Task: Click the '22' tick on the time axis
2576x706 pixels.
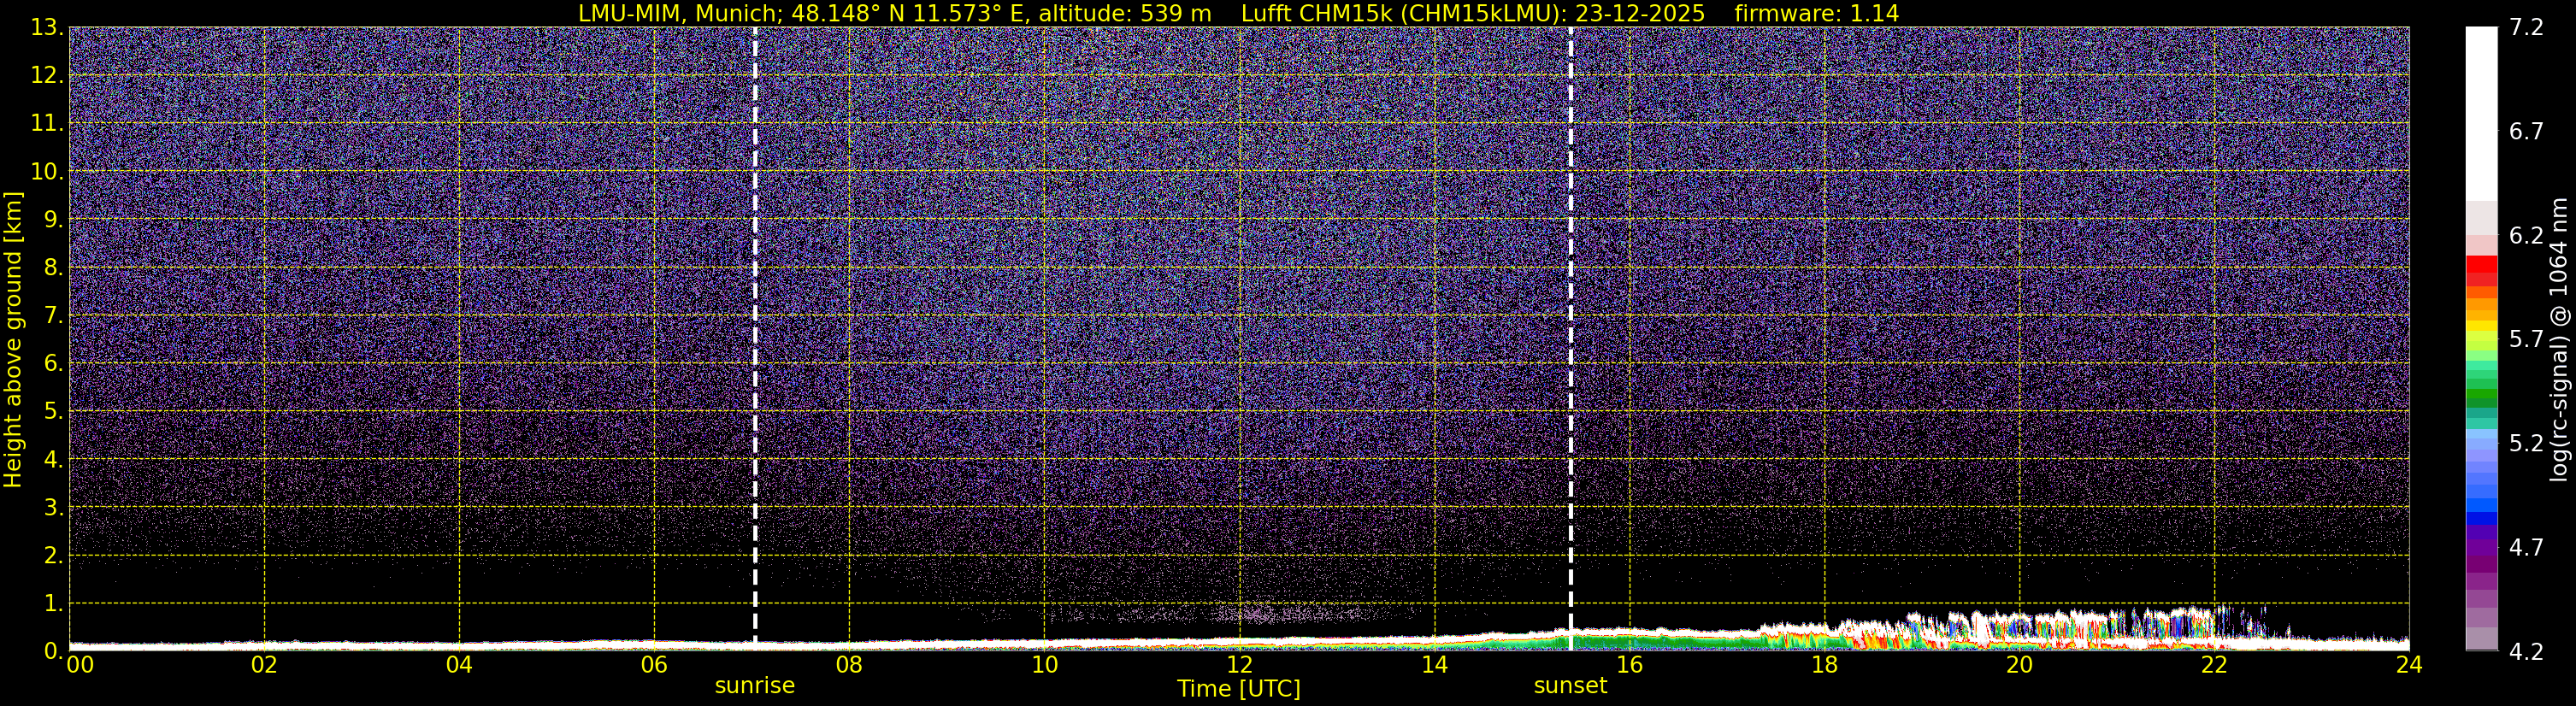Action: pos(2214,666)
